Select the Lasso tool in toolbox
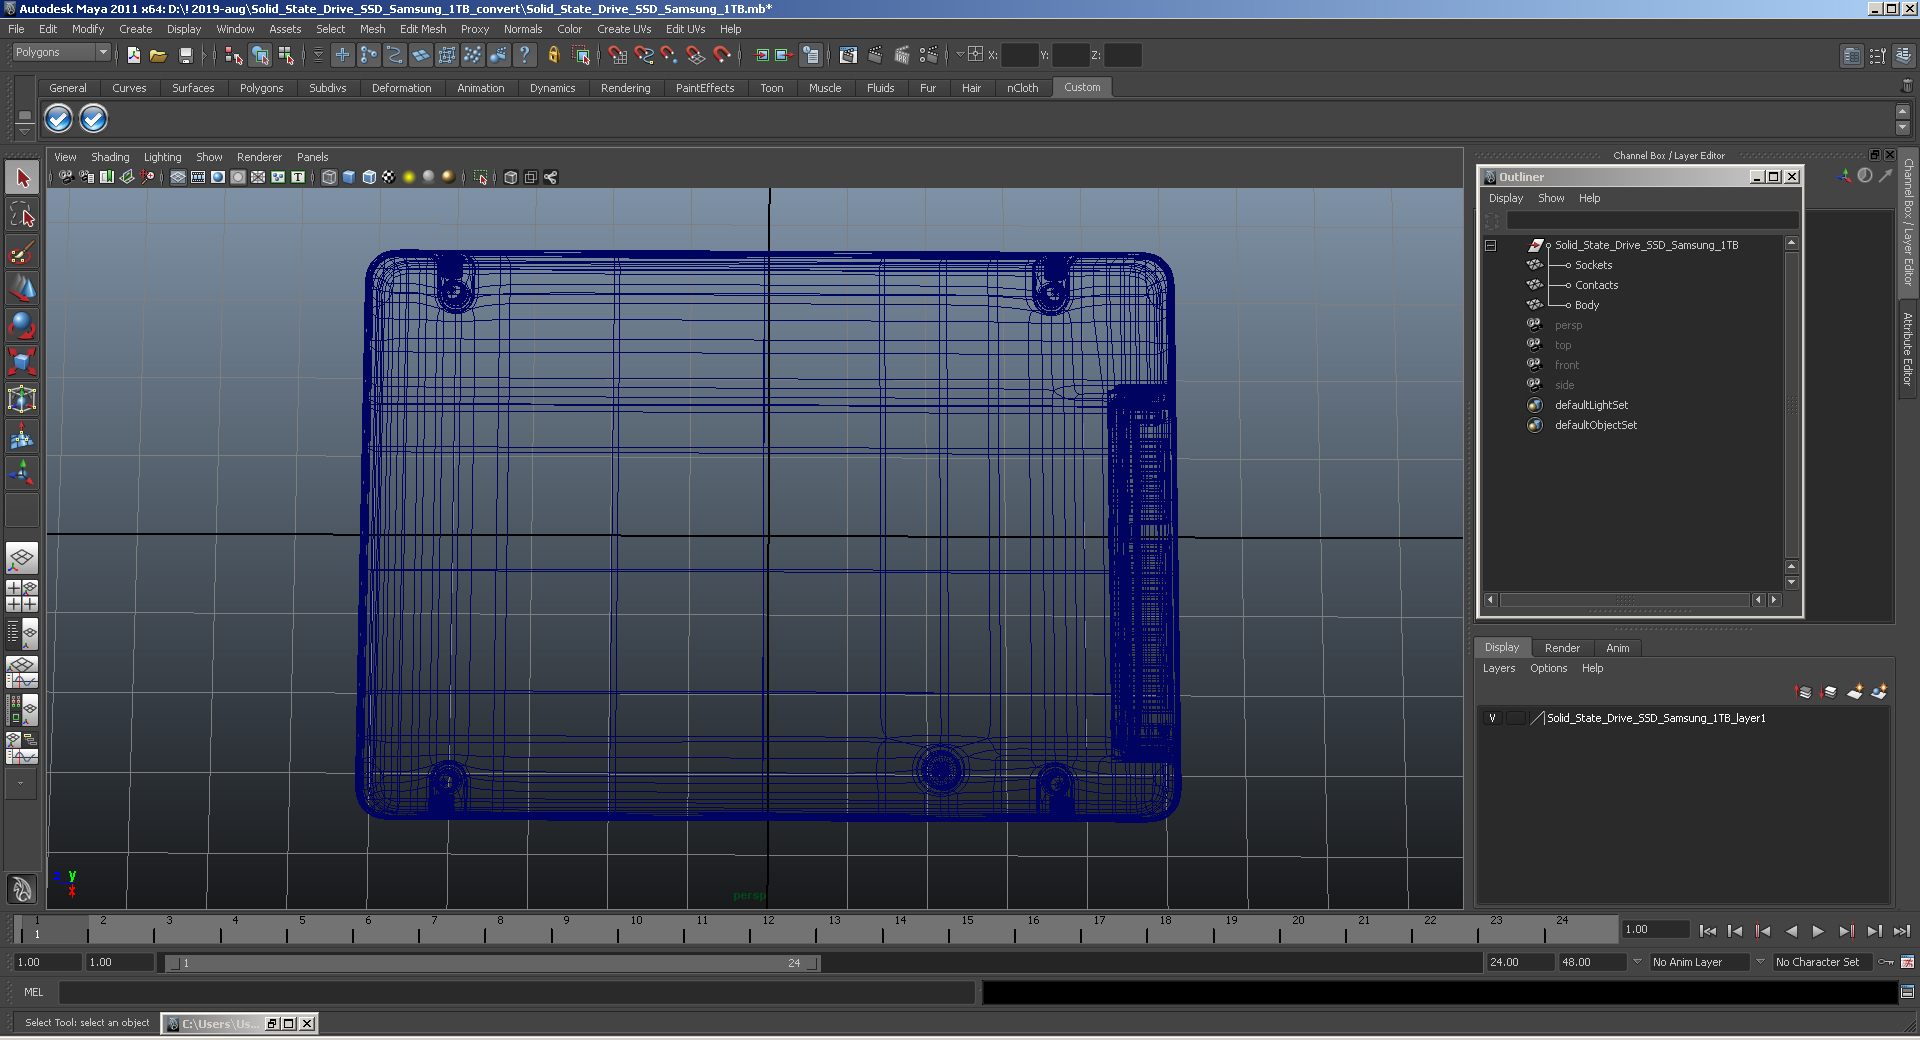 tap(22, 215)
